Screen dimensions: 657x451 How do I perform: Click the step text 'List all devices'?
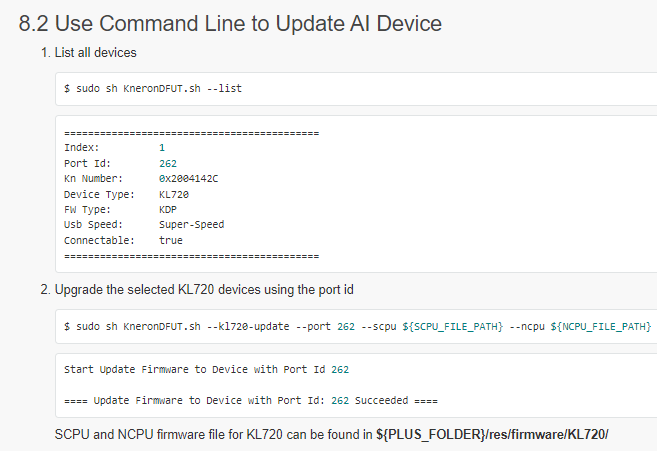pyautogui.click(x=96, y=52)
